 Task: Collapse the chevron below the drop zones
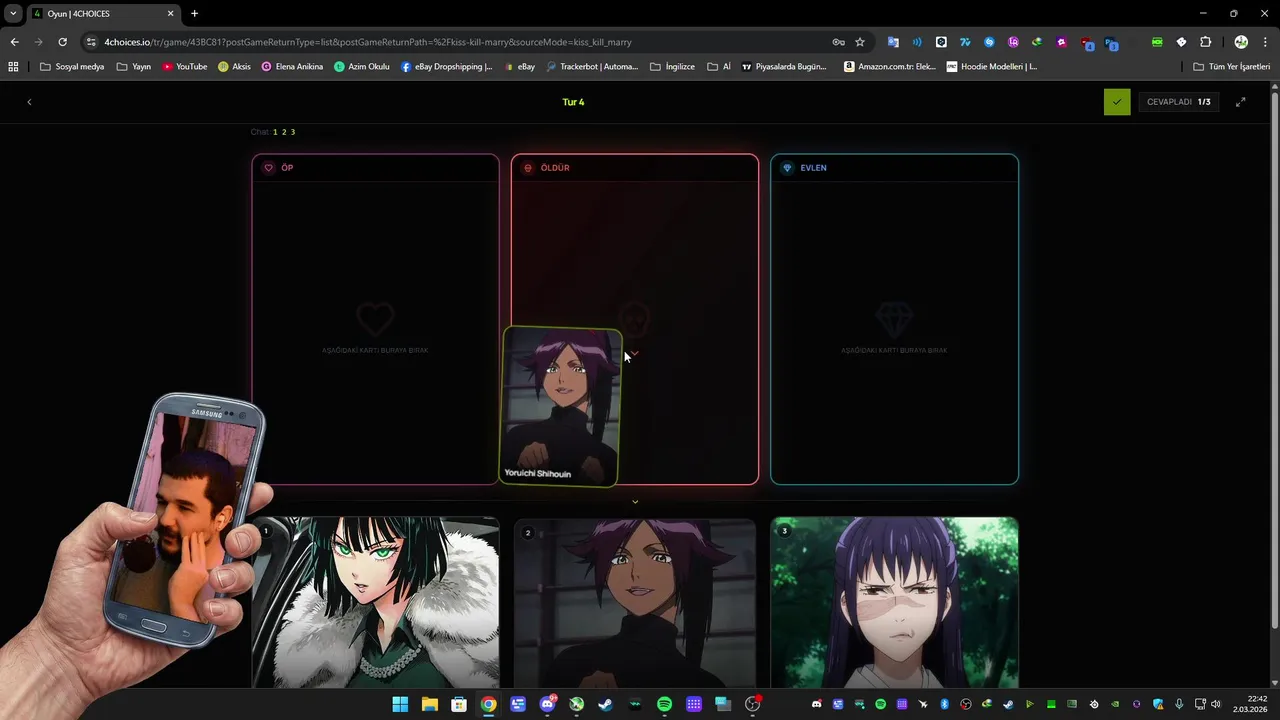pos(635,502)
